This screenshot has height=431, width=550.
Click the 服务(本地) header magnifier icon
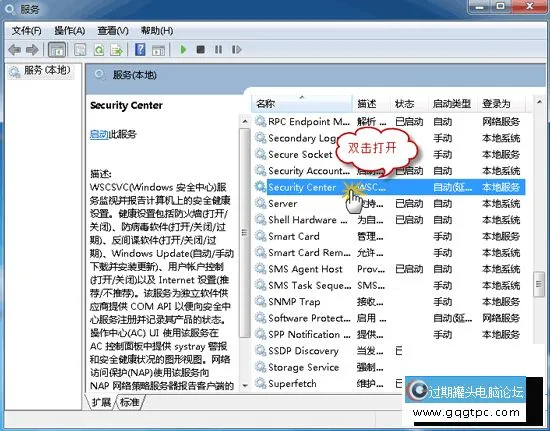tap(100, 74)
